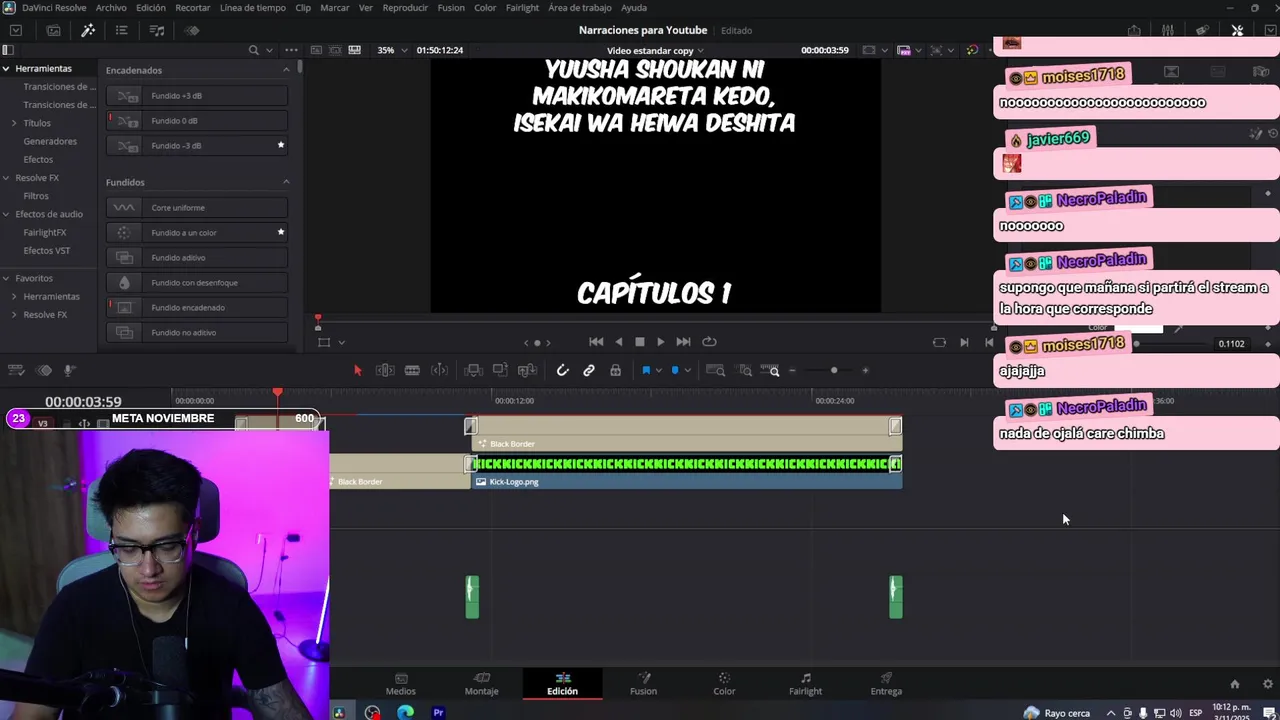Open timeline view options icon
1280x720 pixels.
(x=16, y=370)
